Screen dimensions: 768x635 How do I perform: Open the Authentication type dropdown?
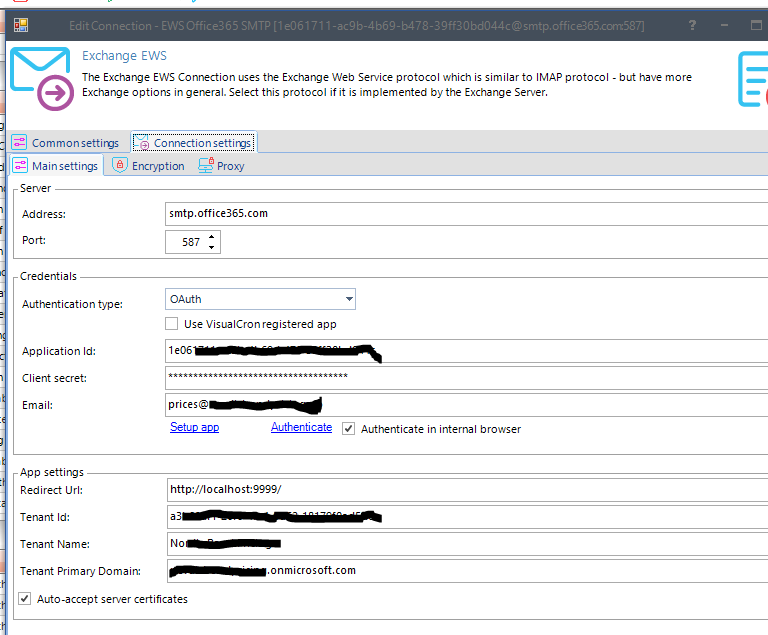tap(348, 299)
